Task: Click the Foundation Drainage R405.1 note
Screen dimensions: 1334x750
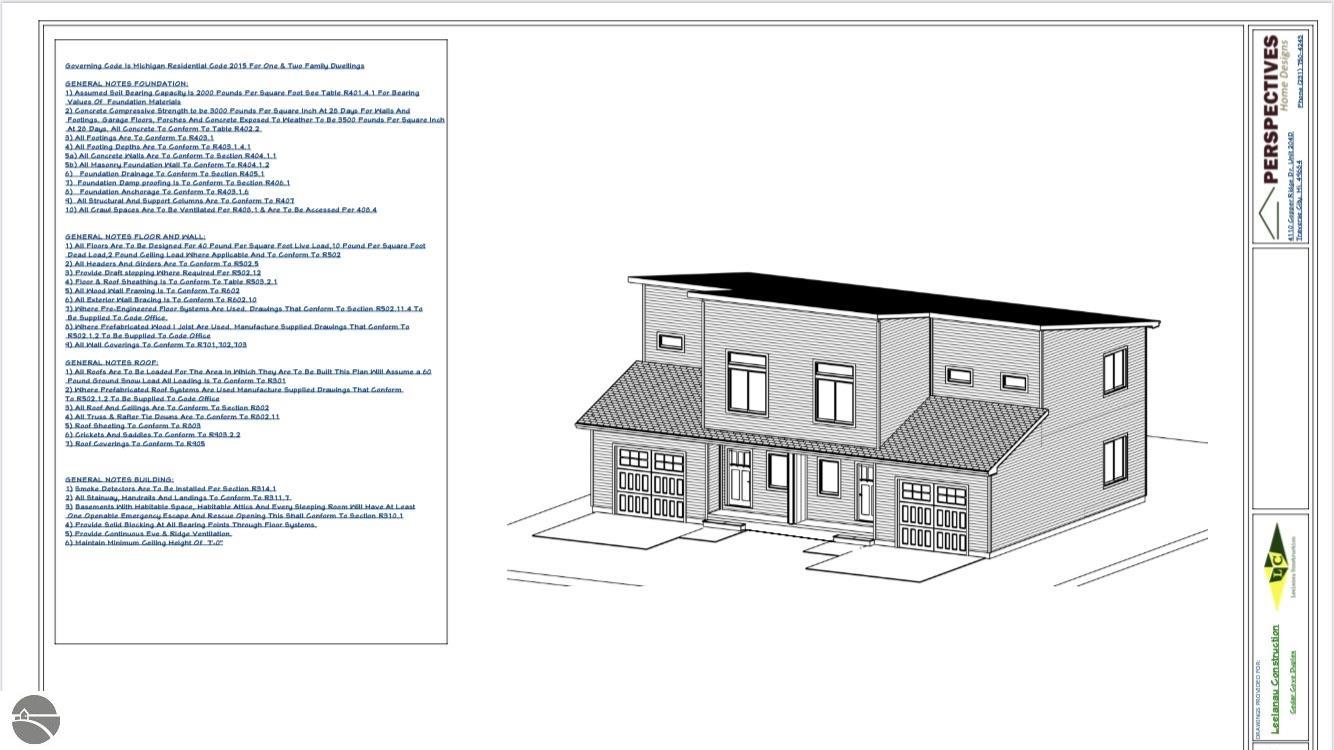Action: tap(165, 174)
